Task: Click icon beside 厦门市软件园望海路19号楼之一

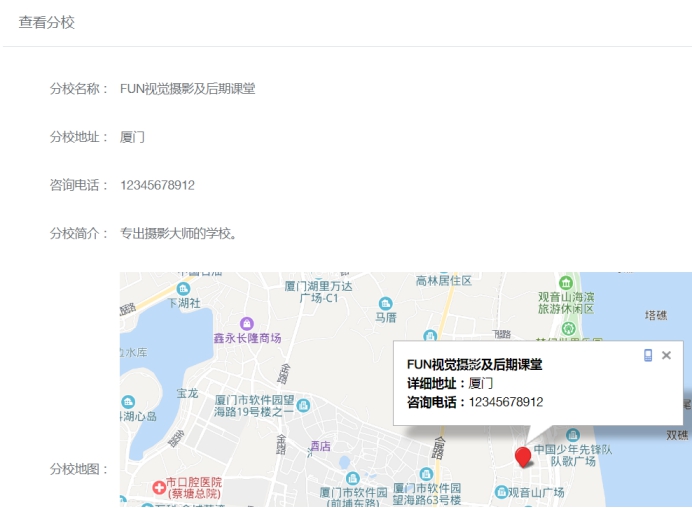Action: [x=303, y=405]
